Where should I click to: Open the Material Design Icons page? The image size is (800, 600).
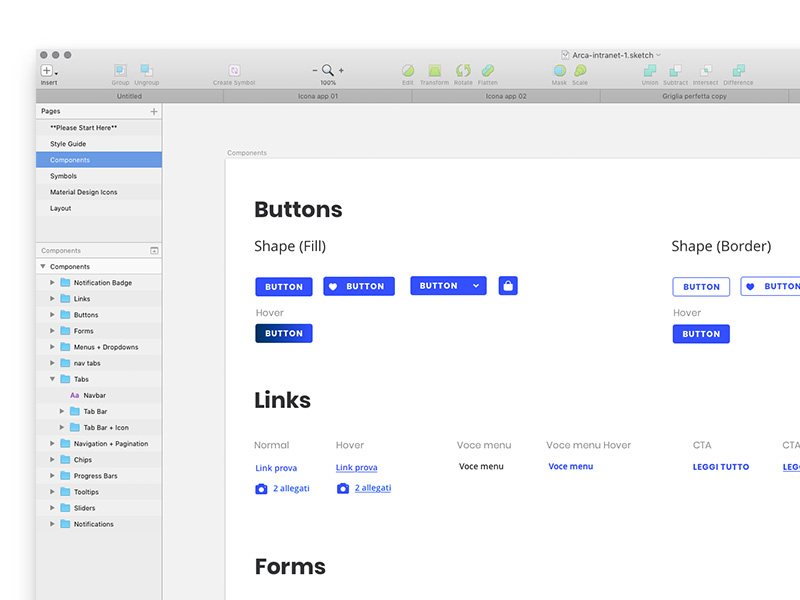pos(99,192)
